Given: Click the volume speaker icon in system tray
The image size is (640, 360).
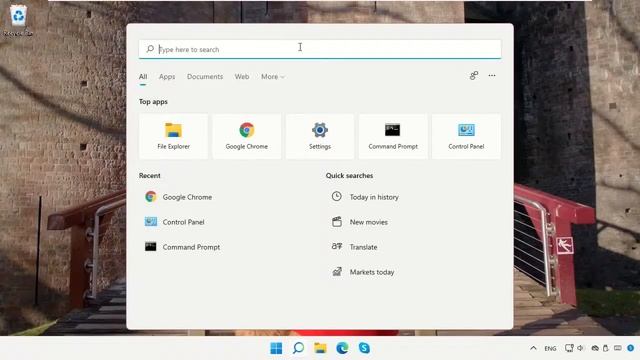Looking at the screenshot, I should click(580, 348).
